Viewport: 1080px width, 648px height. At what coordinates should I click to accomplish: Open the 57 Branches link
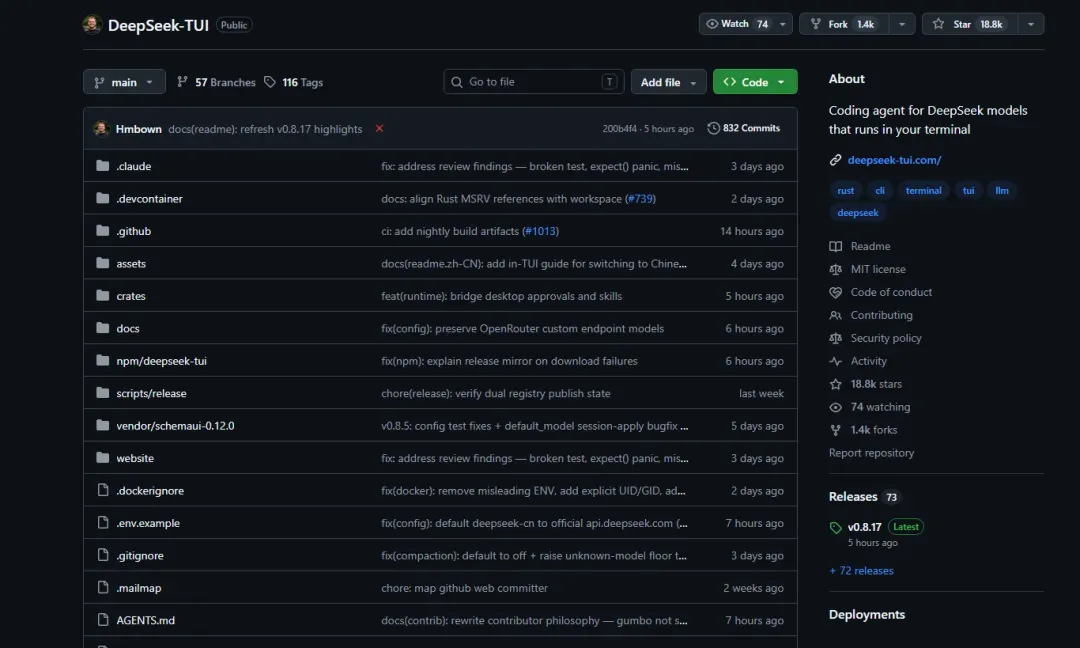pyautogui.click(x=216, y=82)
